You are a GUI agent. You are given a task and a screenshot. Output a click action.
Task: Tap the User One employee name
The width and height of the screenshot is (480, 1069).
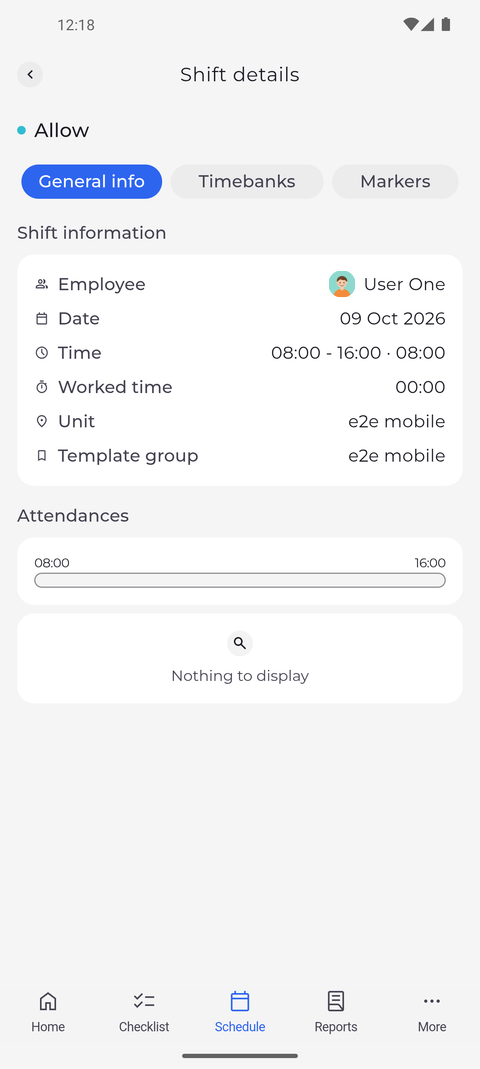404,284
